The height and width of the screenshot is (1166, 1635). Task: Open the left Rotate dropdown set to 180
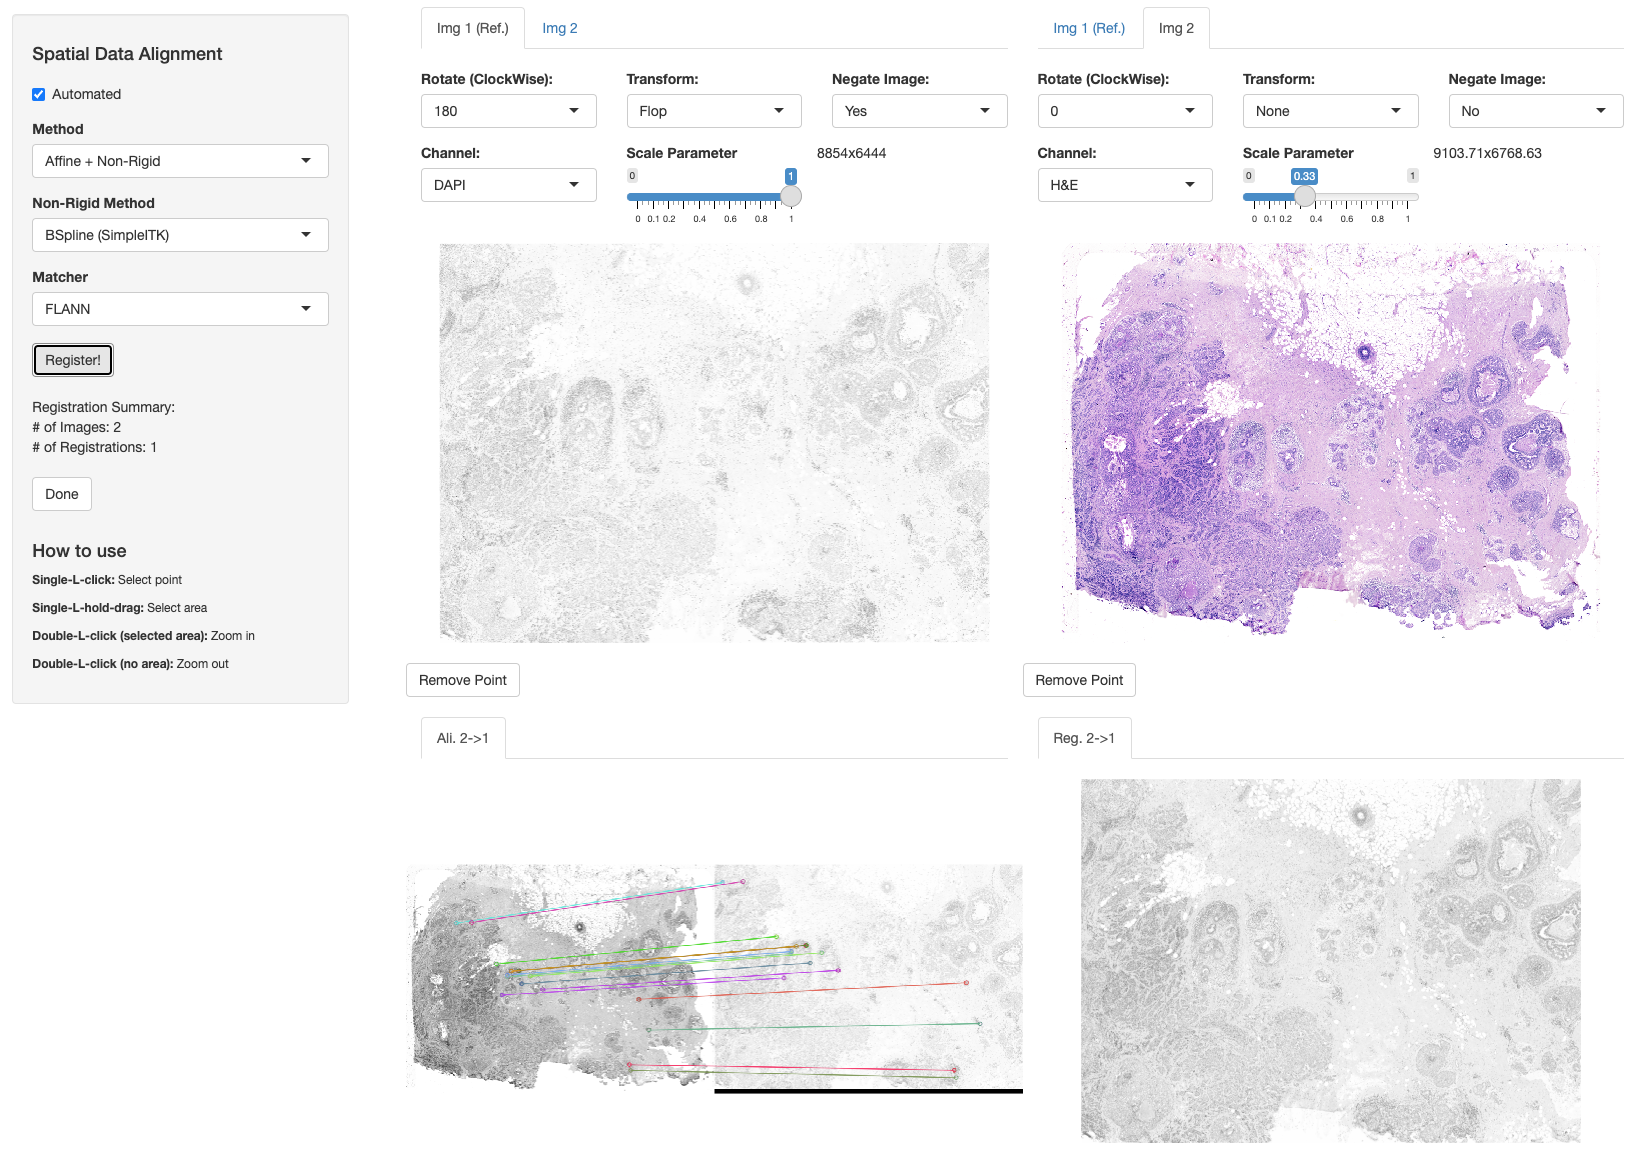pyautogui.click(x=508, y=111)
